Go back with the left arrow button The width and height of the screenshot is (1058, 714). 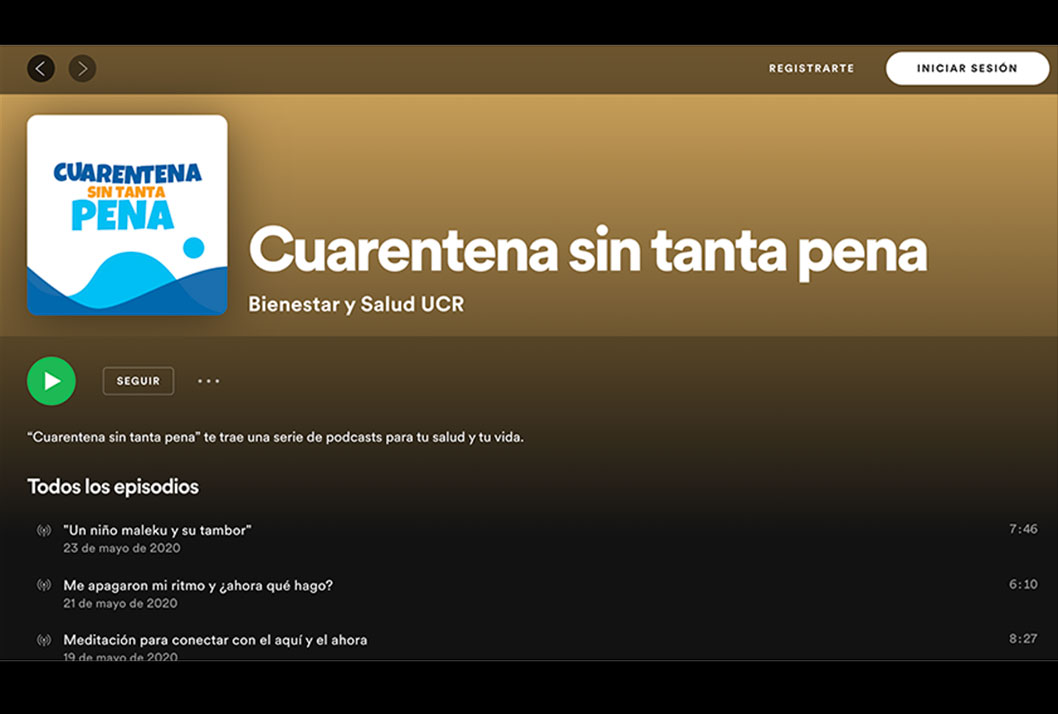click(40, 68)
